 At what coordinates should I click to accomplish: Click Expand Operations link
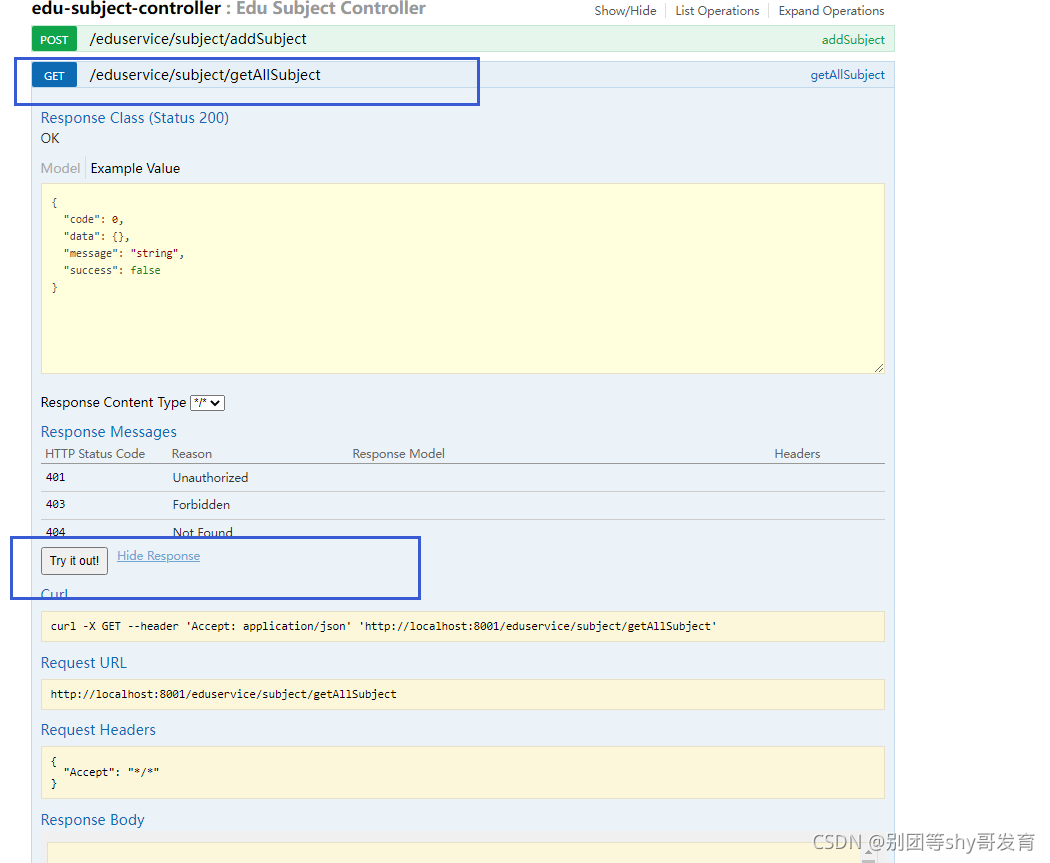point(831,11)
